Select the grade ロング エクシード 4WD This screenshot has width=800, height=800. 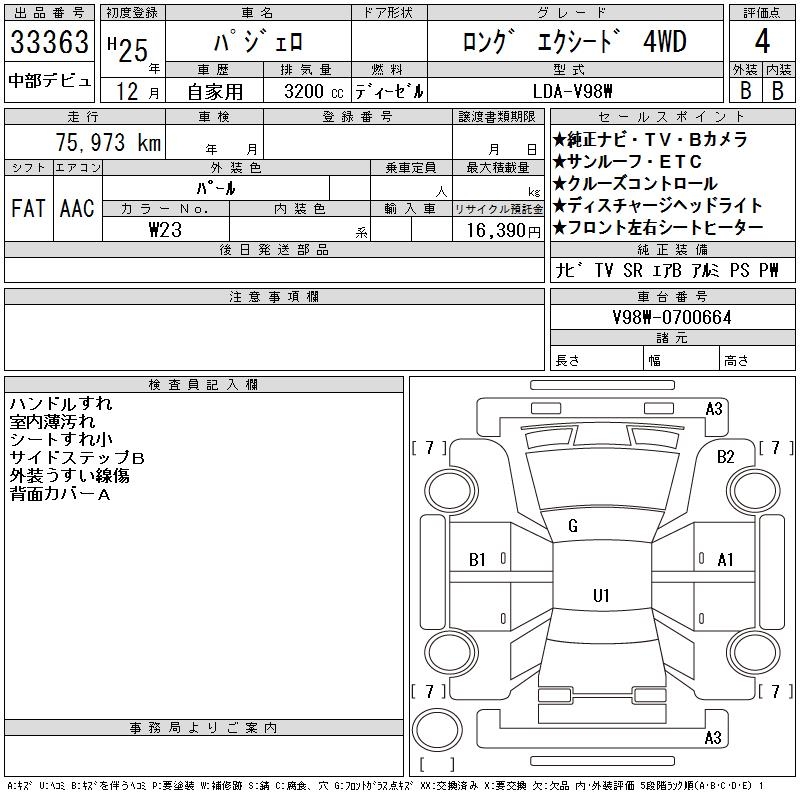pyautogui.click(x=575, y=42)
